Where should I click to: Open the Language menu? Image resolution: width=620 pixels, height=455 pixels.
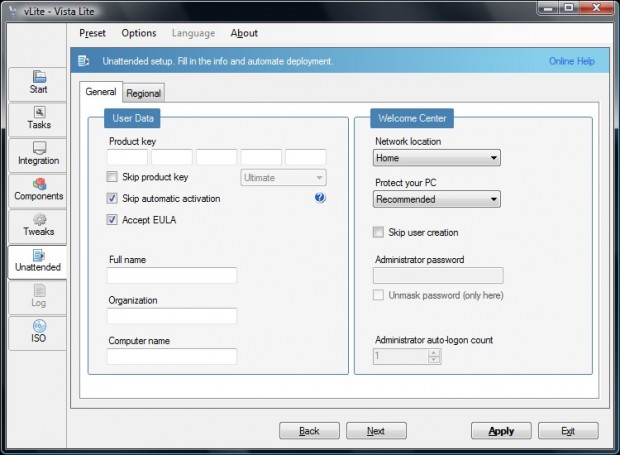193,33
